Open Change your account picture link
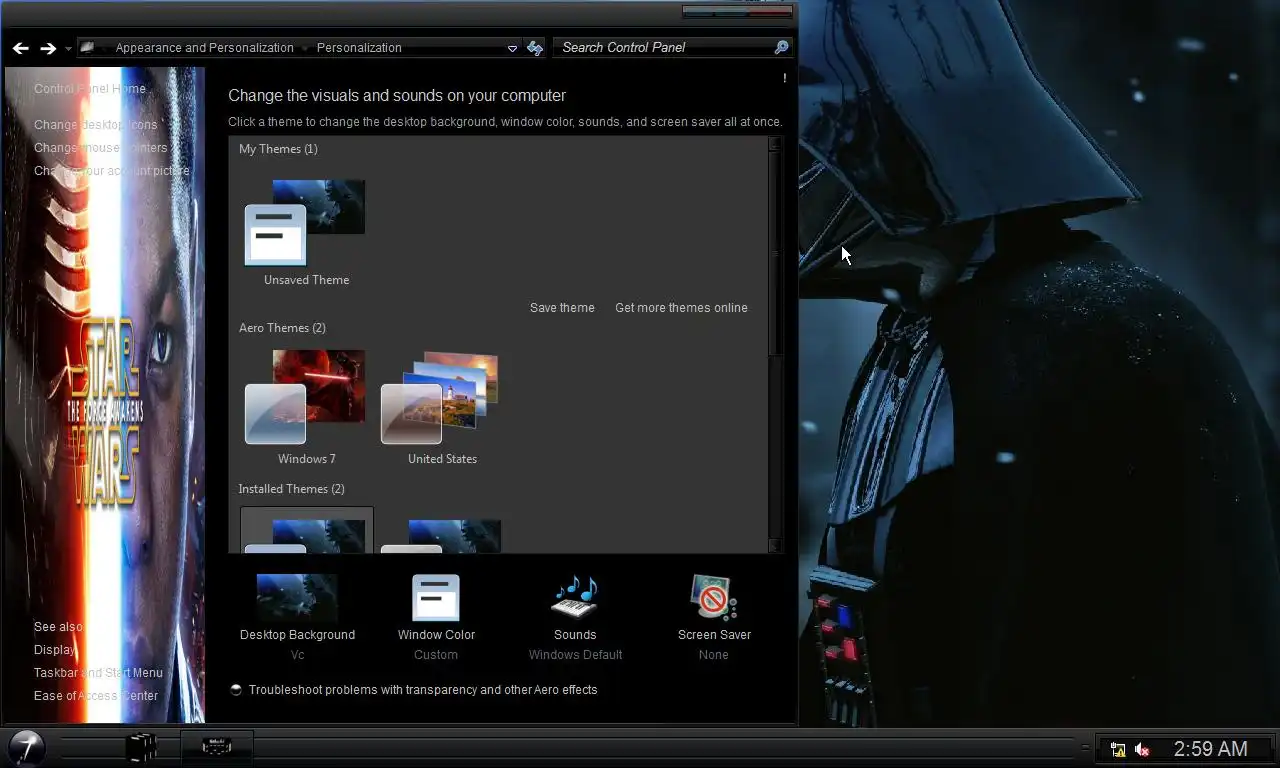 click(x=111, y=170)
